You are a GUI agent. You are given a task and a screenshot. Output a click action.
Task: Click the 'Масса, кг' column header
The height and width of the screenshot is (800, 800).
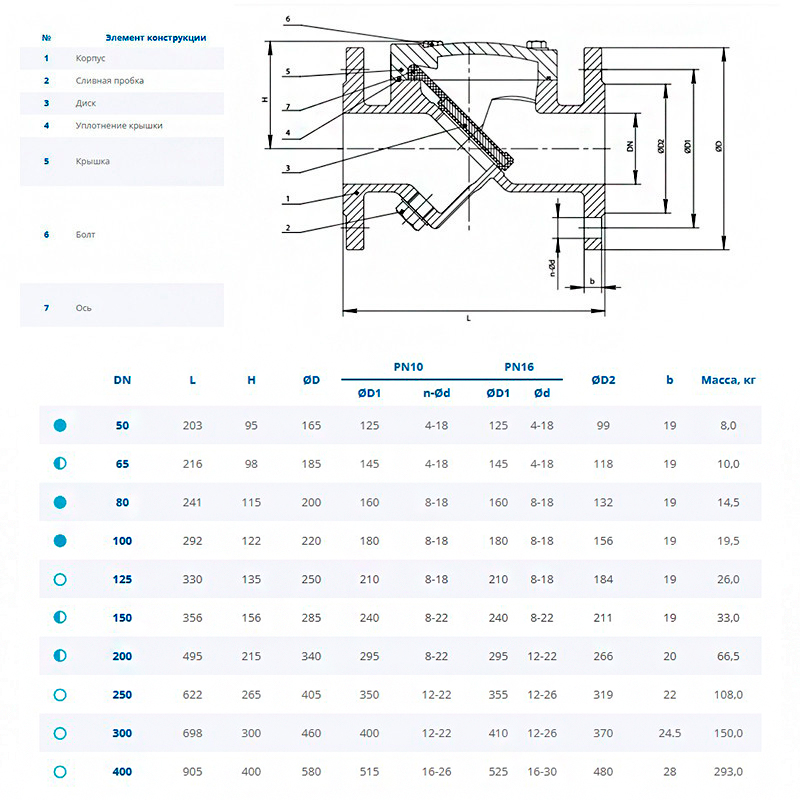click(x=728, y=380)
